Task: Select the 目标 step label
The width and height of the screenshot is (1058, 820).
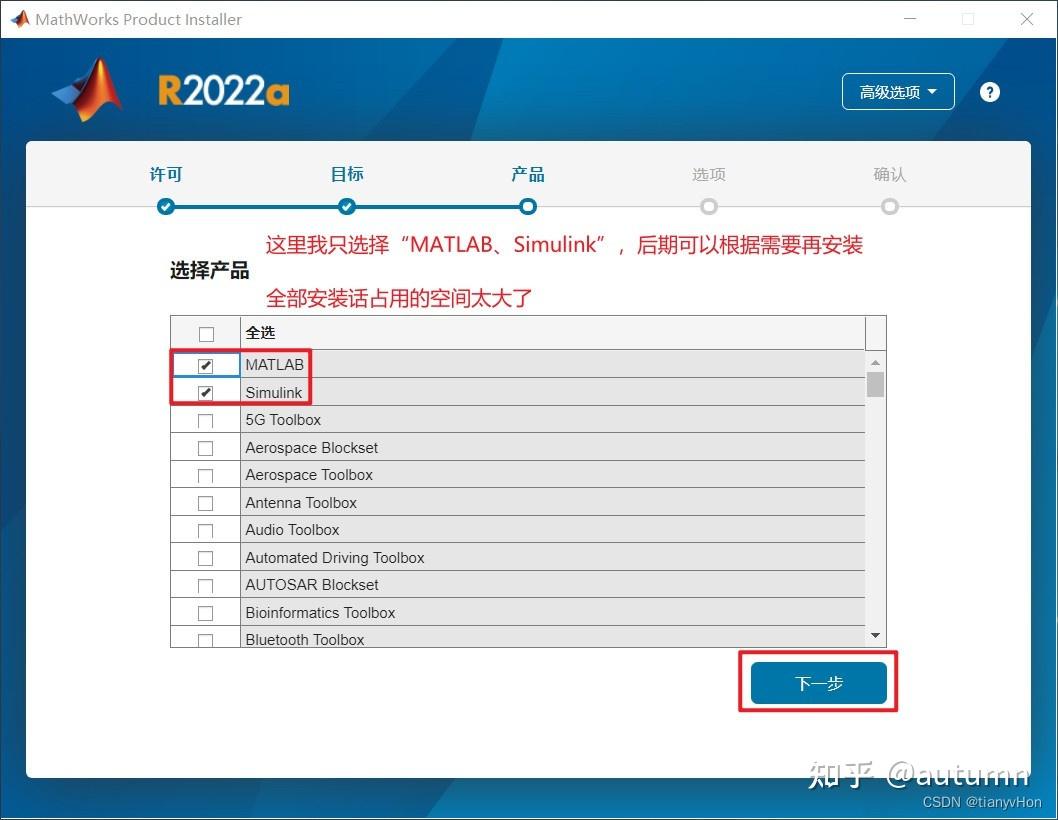Action: pos(347,174)
